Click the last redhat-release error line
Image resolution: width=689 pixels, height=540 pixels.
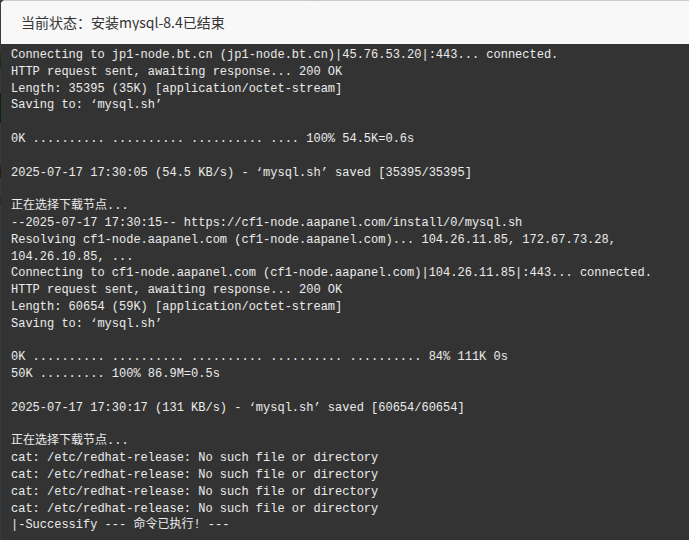(x=195, y=508)
